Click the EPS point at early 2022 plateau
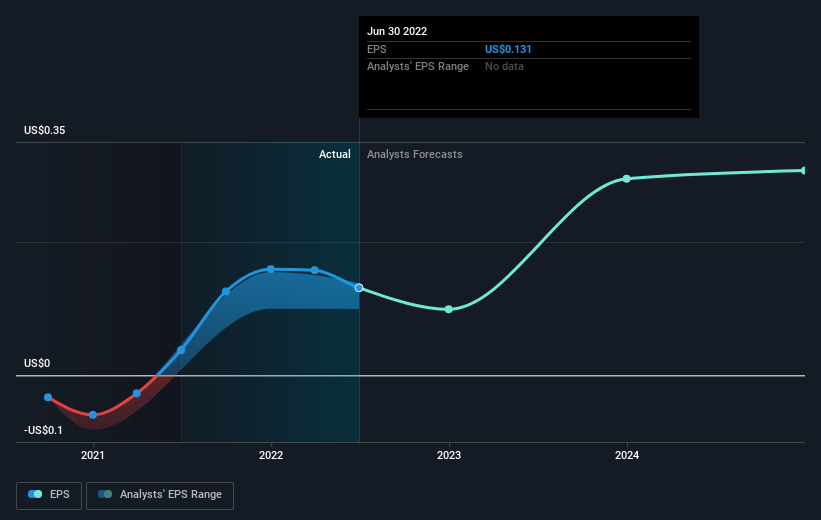Image resolution: width=821 pixels, height=520 pixels. tap(315, 270)
